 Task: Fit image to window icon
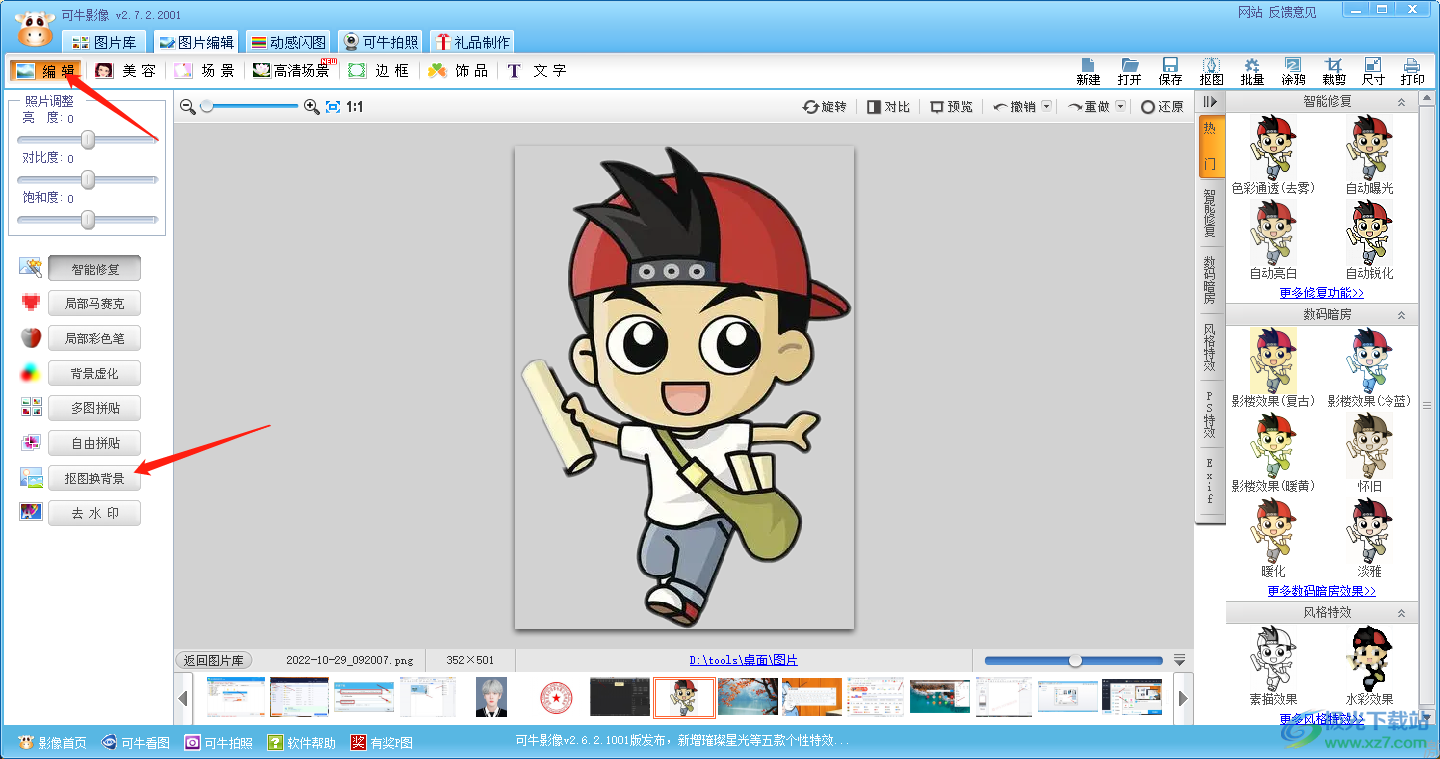click(333, 106)
